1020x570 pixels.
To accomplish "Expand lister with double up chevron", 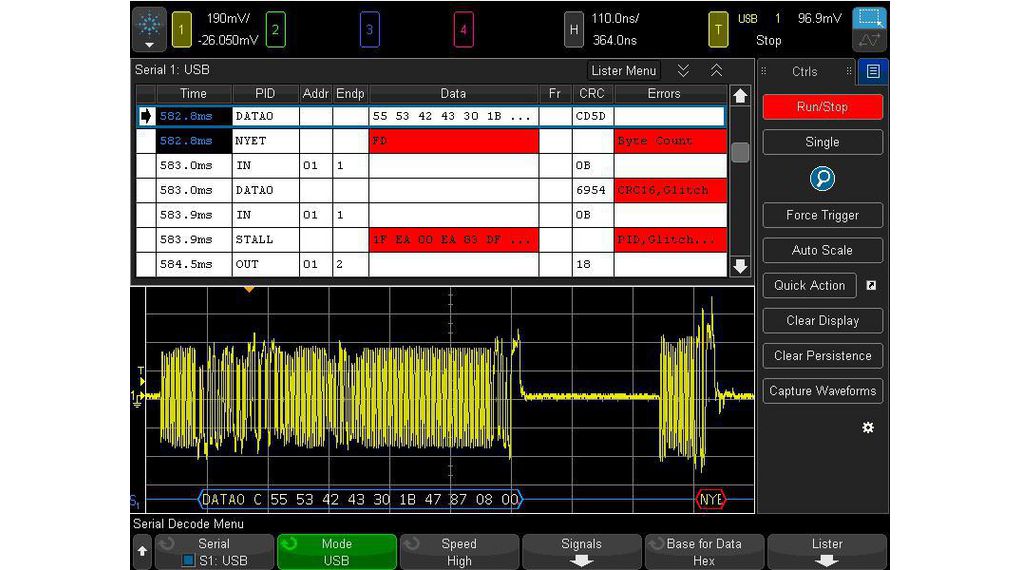I will [716, 70].
